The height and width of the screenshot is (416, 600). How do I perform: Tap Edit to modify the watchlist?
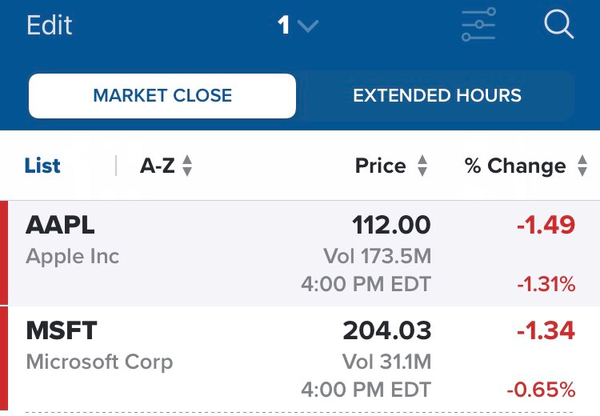coord(49,25)
